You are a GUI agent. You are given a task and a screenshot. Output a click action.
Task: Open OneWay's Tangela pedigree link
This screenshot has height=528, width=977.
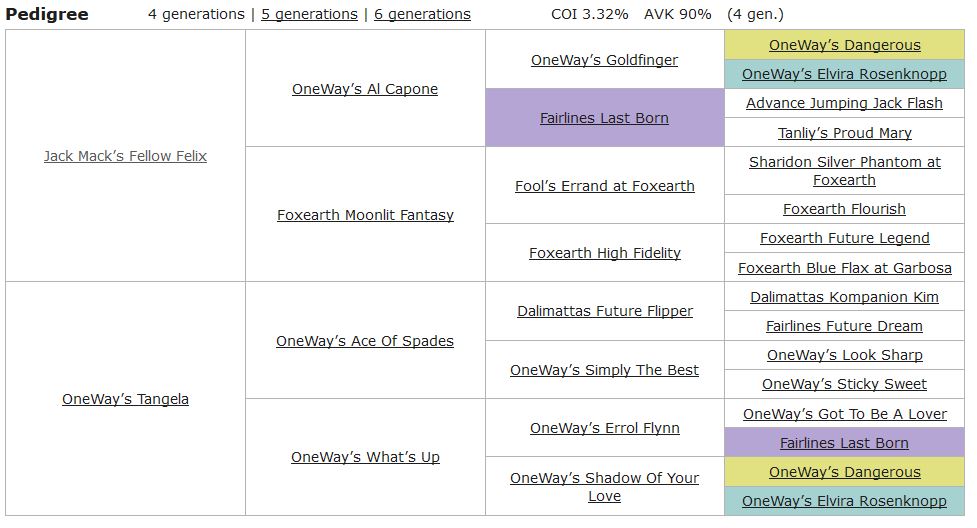(125, 399)
